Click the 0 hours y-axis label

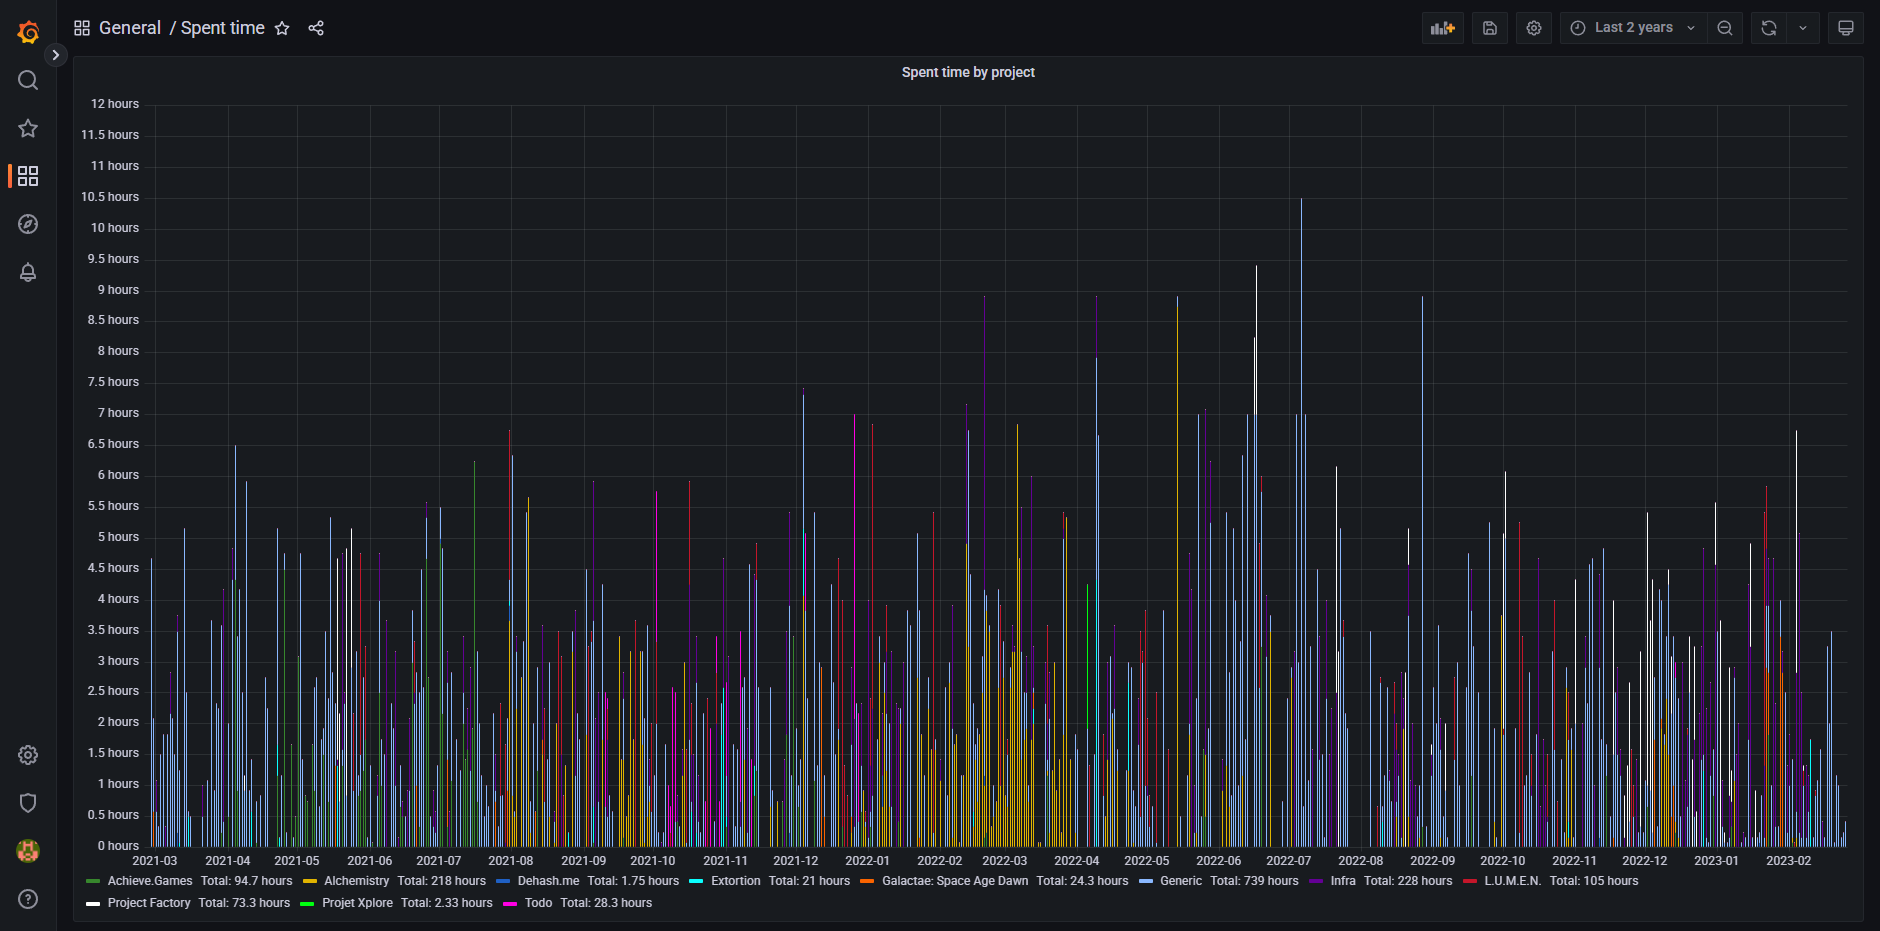(118, 846)
